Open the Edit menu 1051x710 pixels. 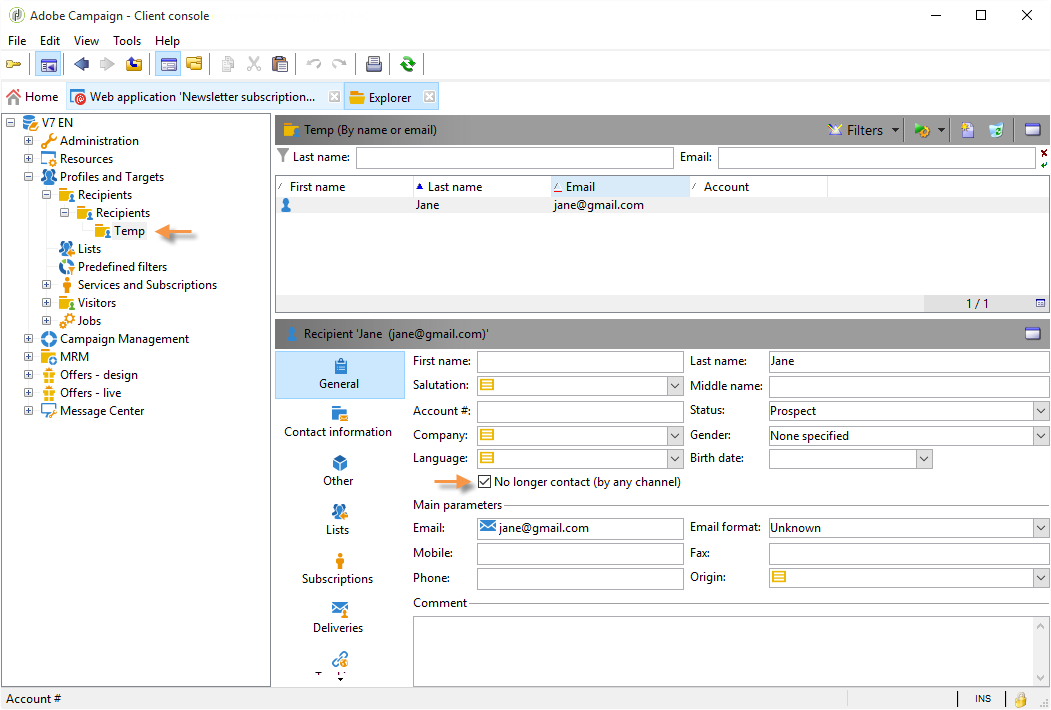pyautogui.click(x=50, y=41)
